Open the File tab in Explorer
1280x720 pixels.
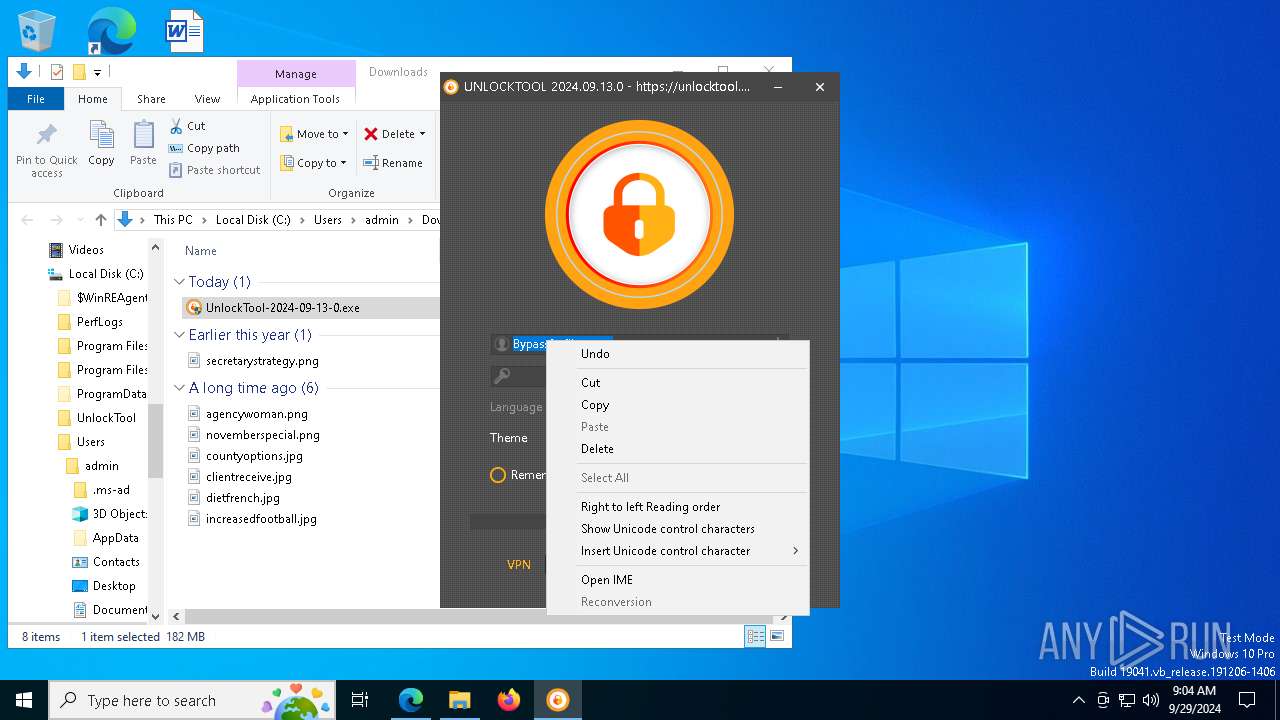(36, 99)
